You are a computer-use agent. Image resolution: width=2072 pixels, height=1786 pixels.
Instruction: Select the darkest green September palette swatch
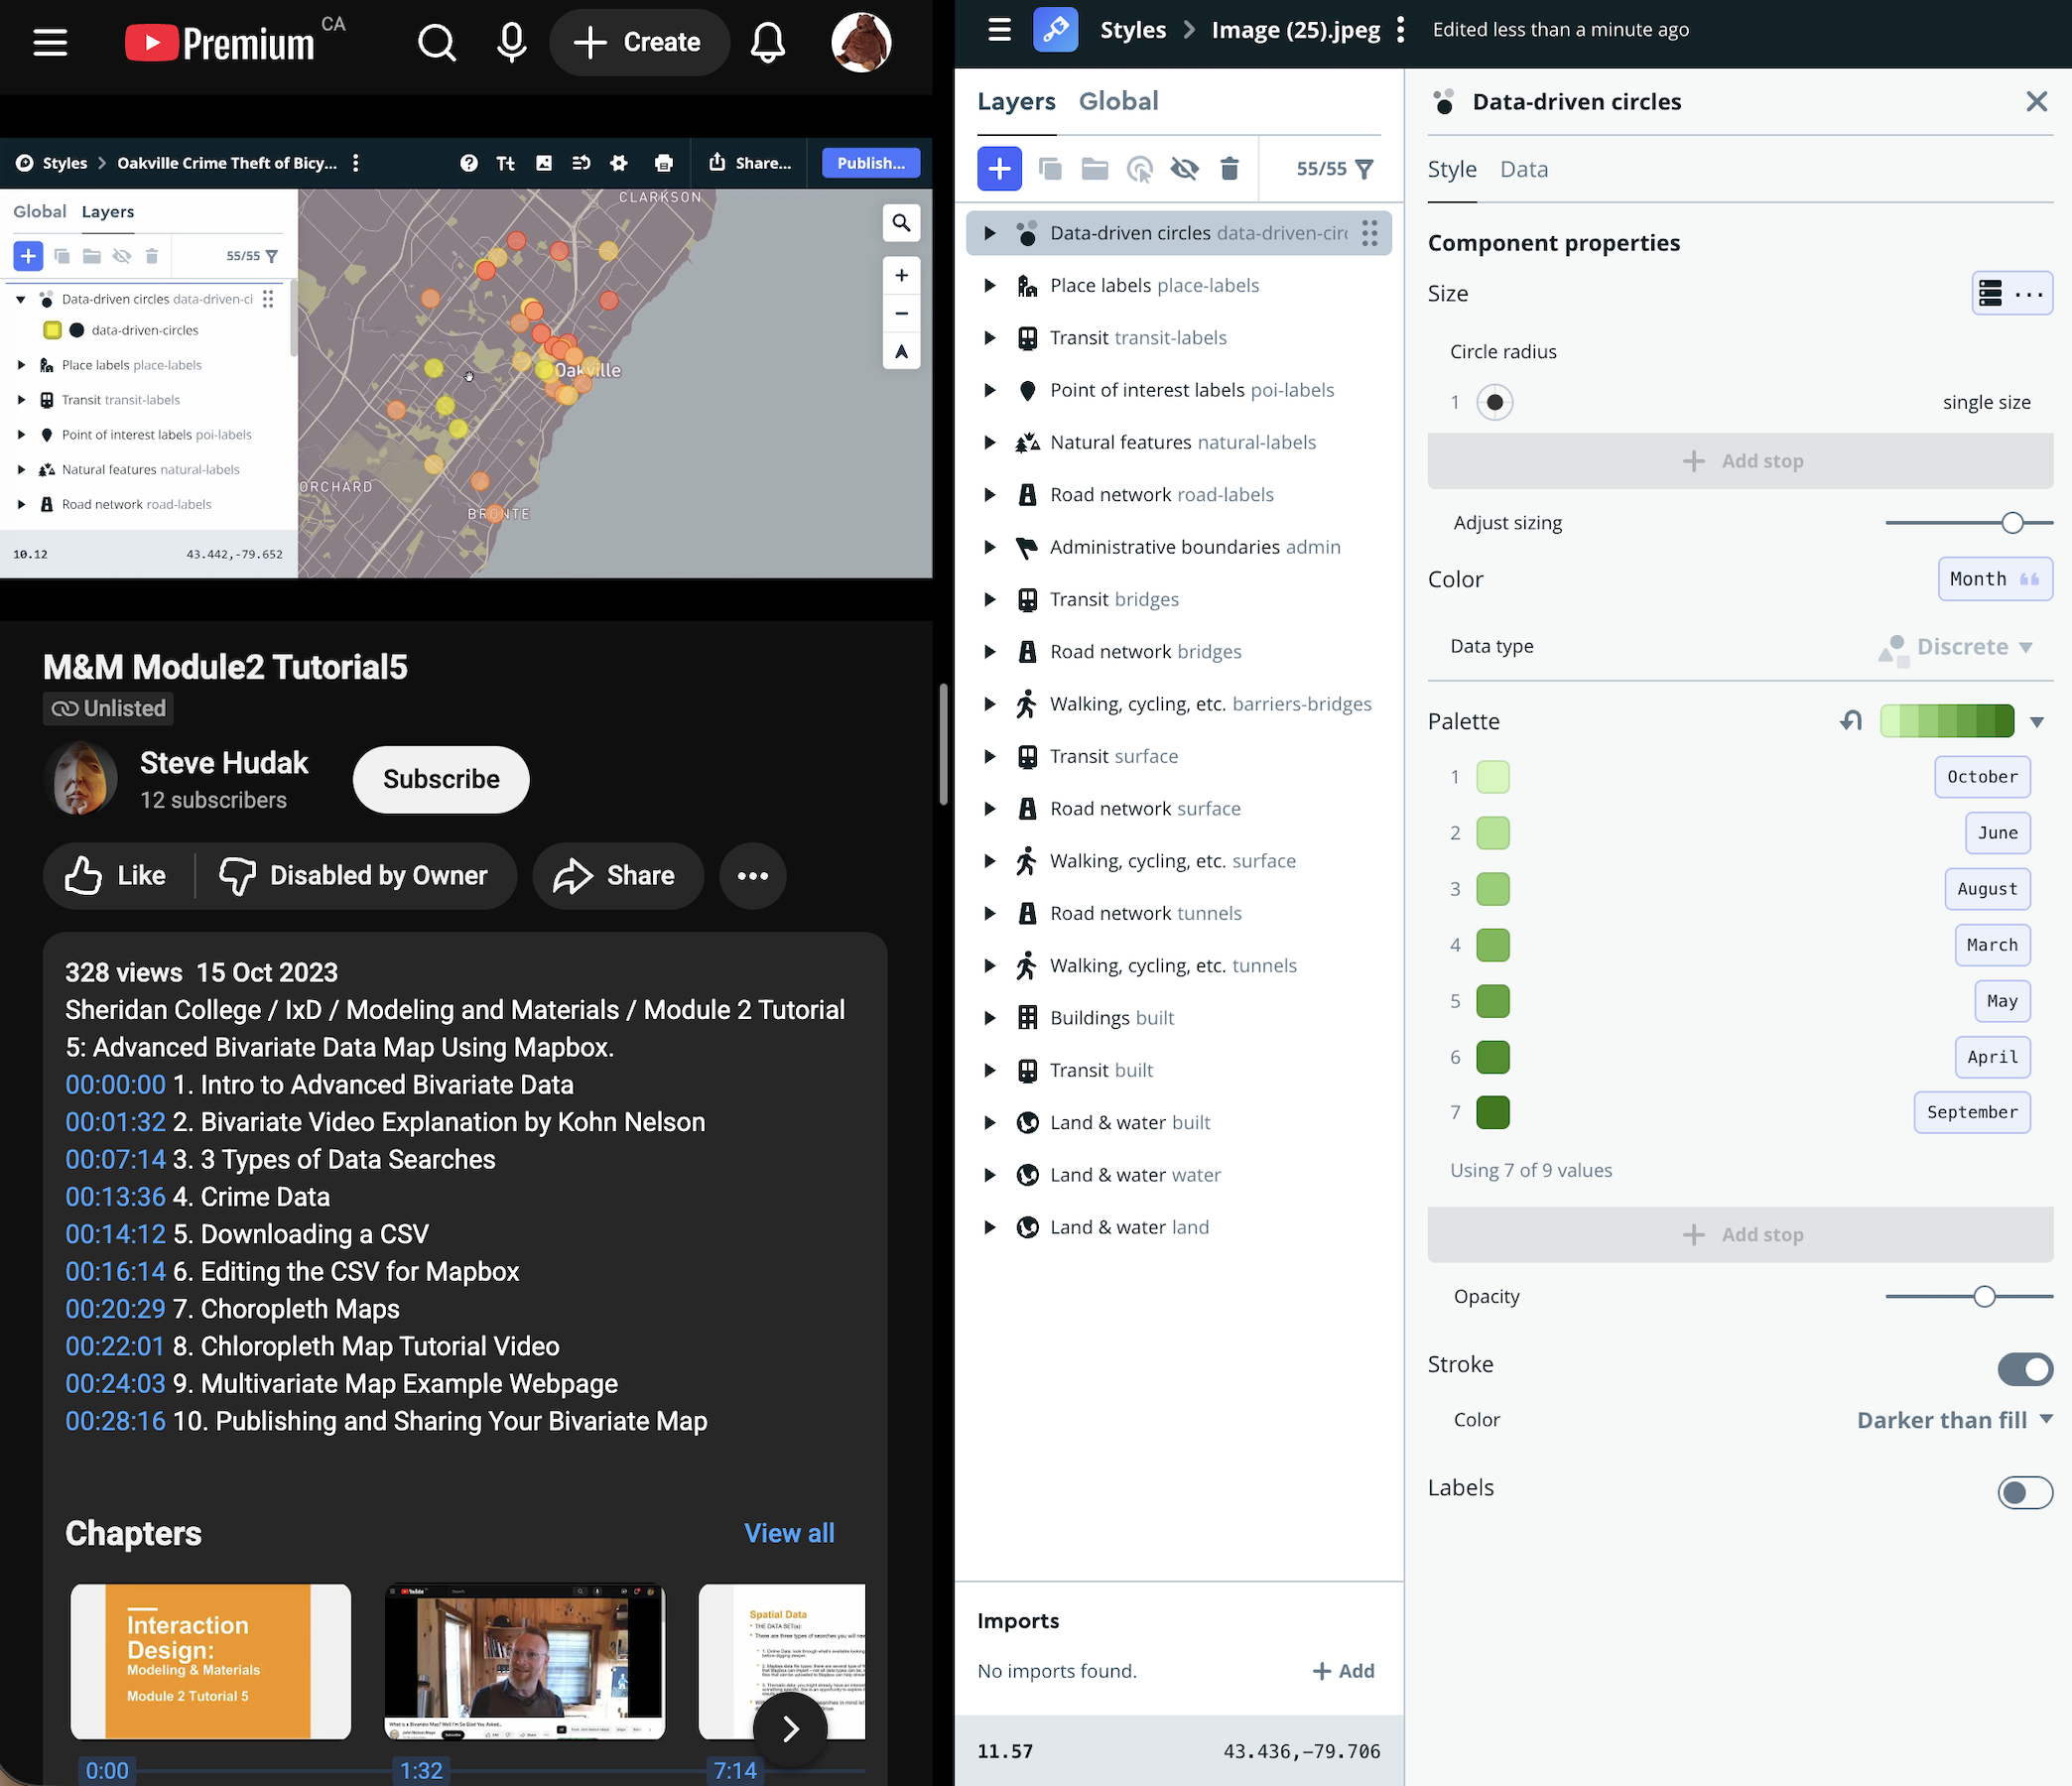[x=1492, y=1111]
